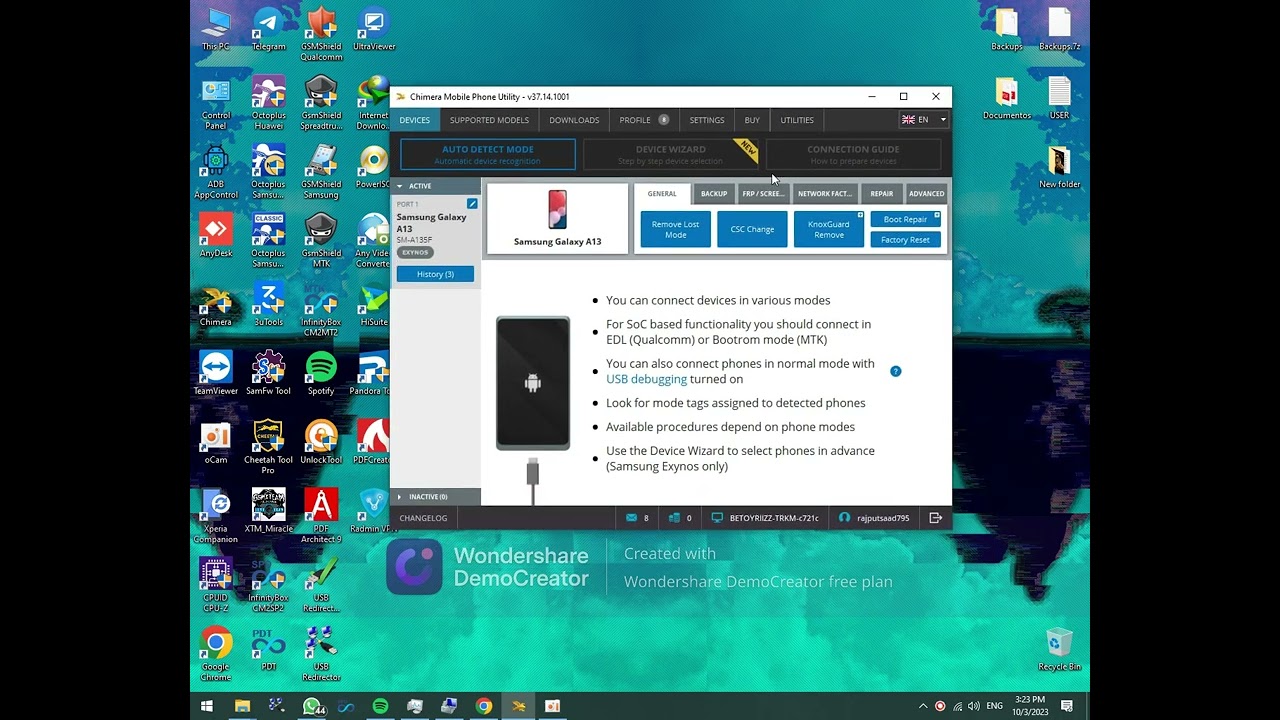Toggle the Boot Repair option
Screen dimensions: 1280x720
tap(905, 219)
